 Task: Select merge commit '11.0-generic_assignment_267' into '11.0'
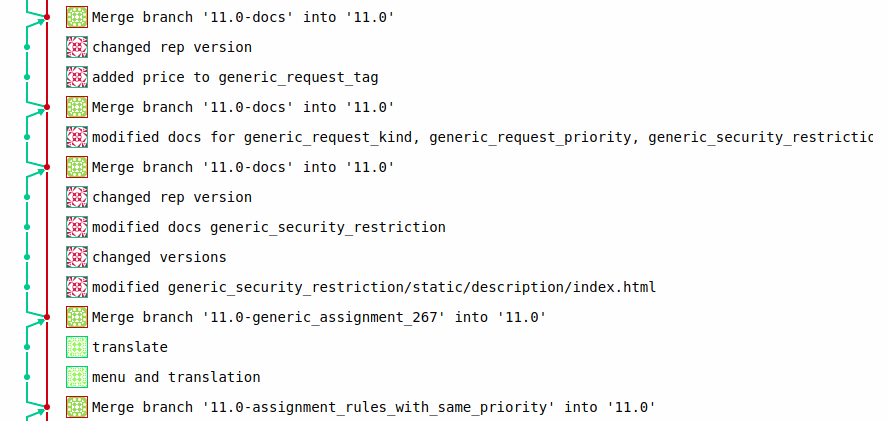319,317
